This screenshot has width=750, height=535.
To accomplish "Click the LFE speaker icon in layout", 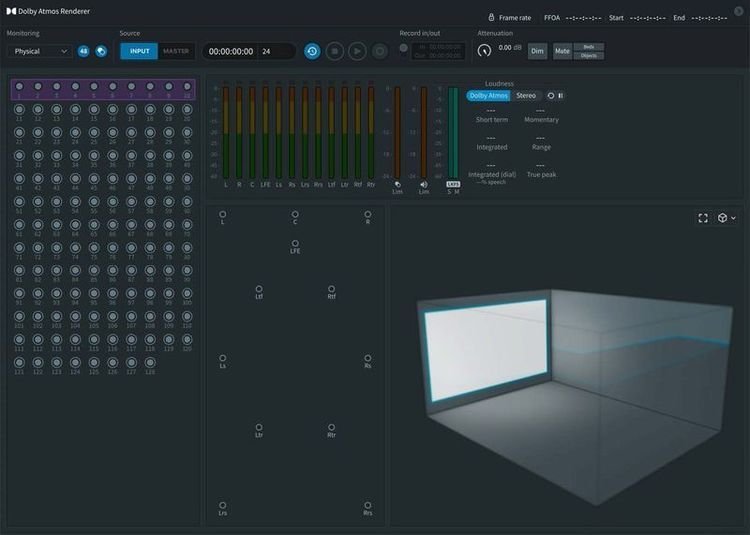I will click(295, 243).
